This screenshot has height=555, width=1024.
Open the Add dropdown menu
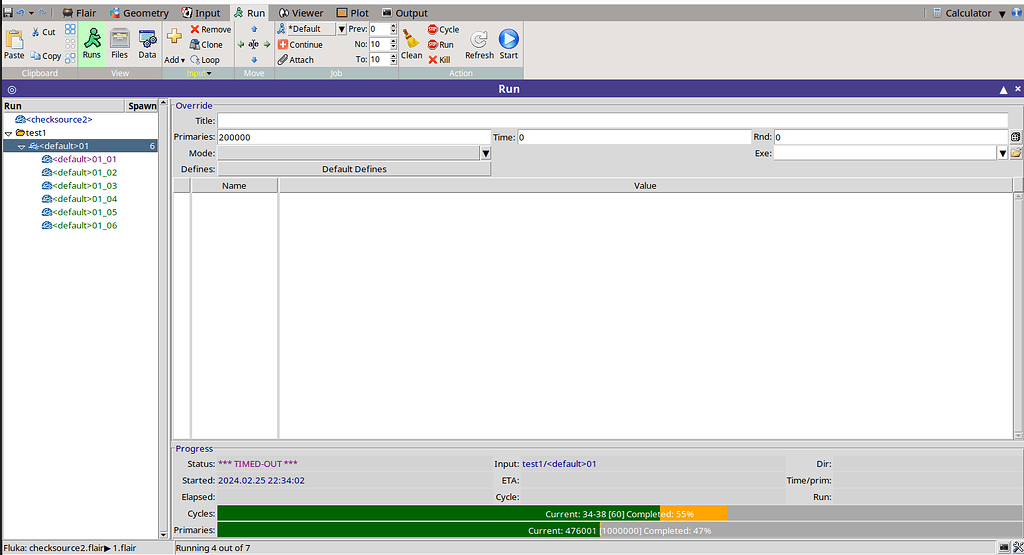pos(175,59)
